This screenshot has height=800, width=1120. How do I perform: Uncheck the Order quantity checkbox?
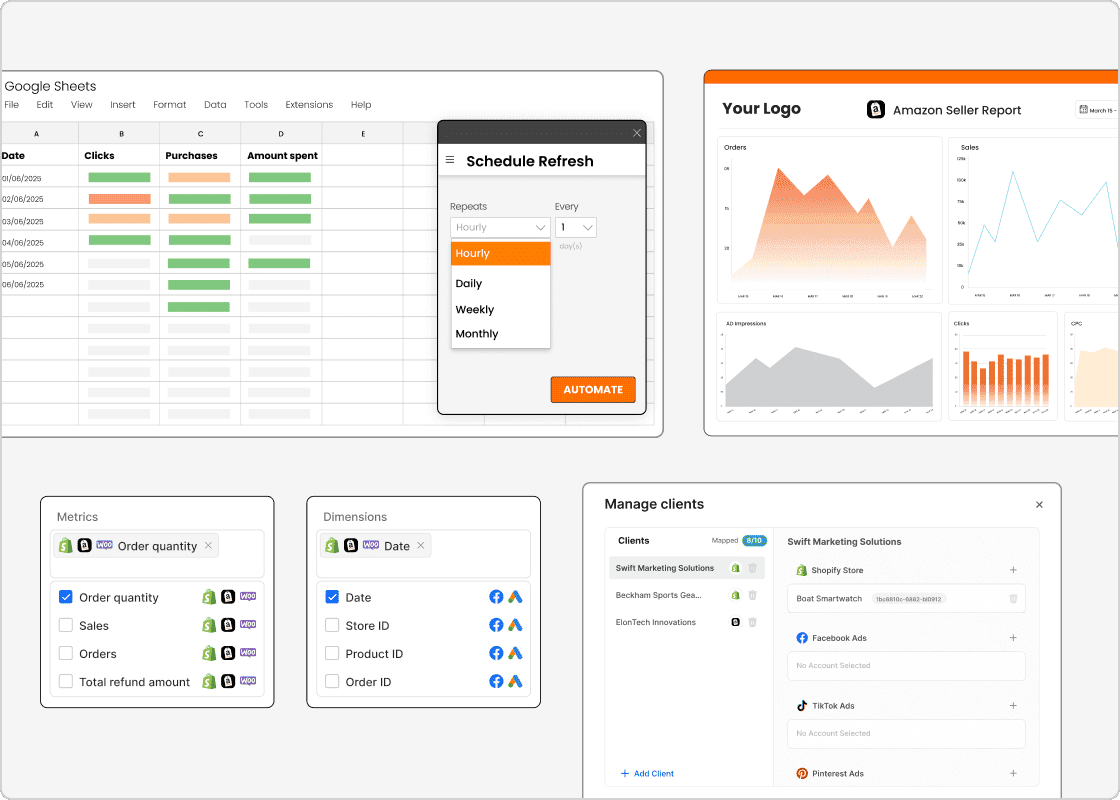66,597
